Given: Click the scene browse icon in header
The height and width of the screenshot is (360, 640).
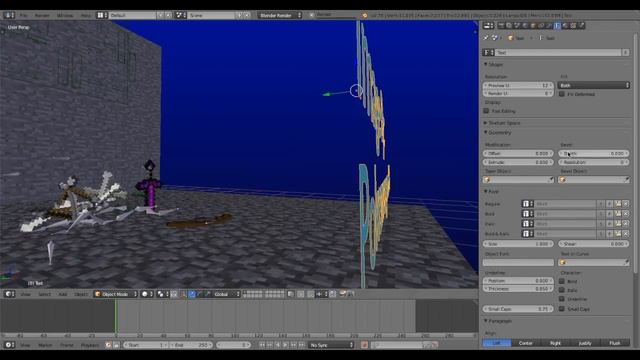Looking at the screenshot, I should (x=180, y=15).
